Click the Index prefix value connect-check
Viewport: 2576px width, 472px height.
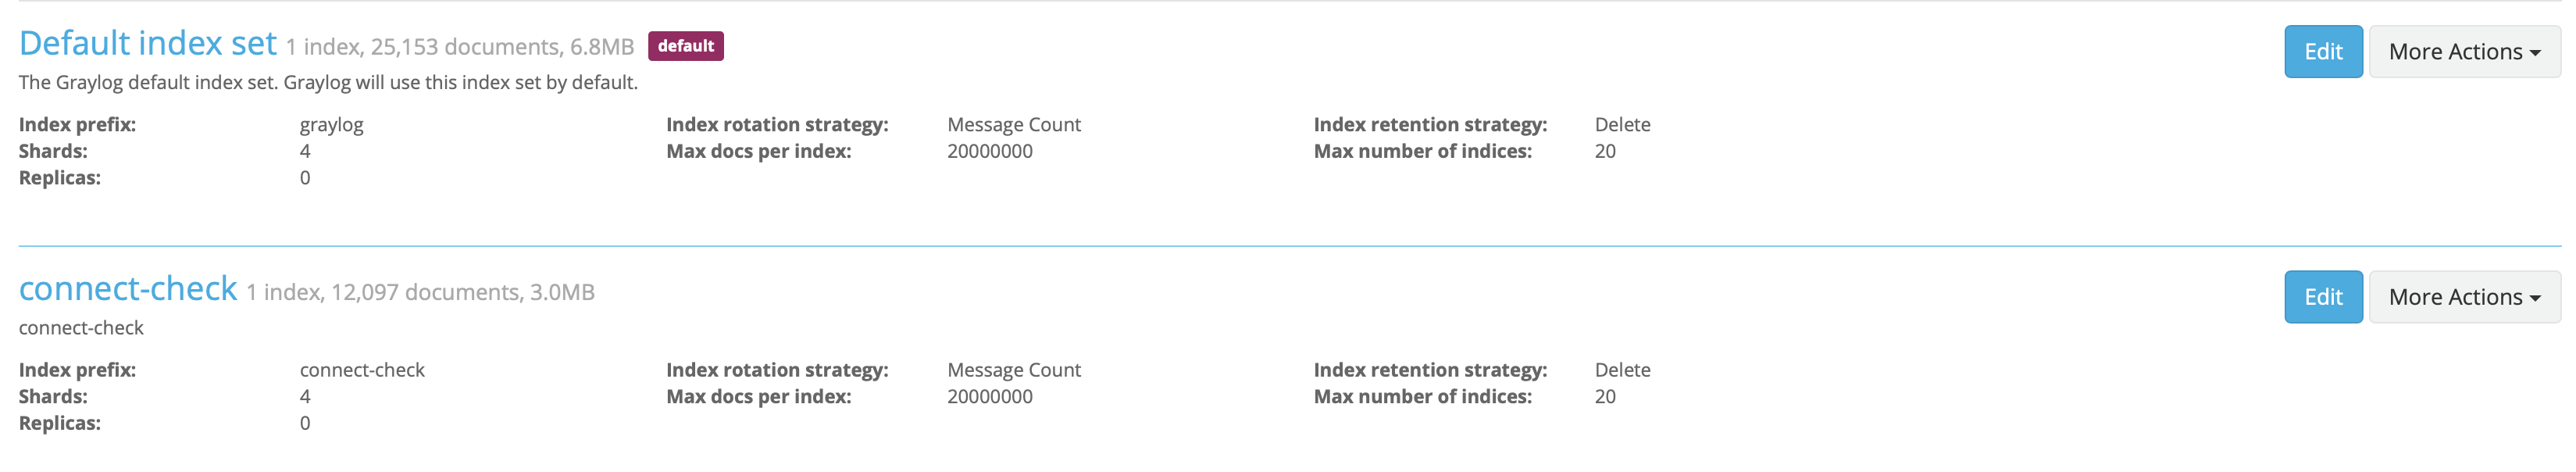pos(362,370)
